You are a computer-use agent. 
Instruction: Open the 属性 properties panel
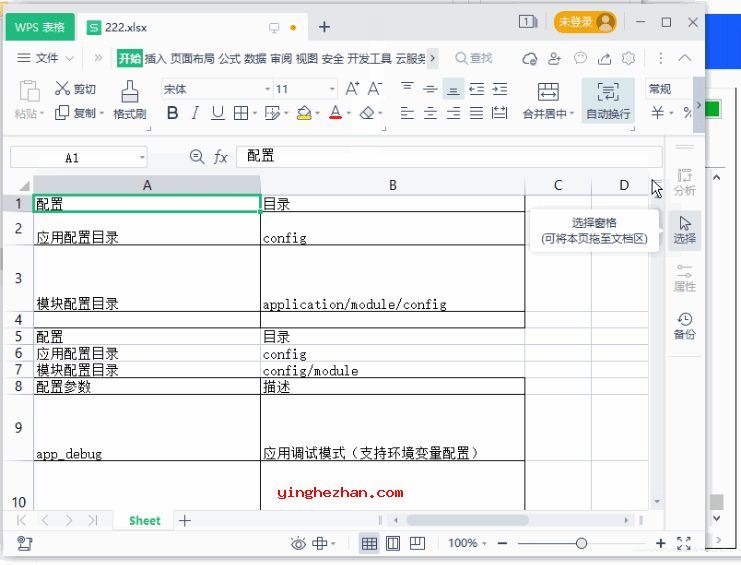[x=684, y=278]
